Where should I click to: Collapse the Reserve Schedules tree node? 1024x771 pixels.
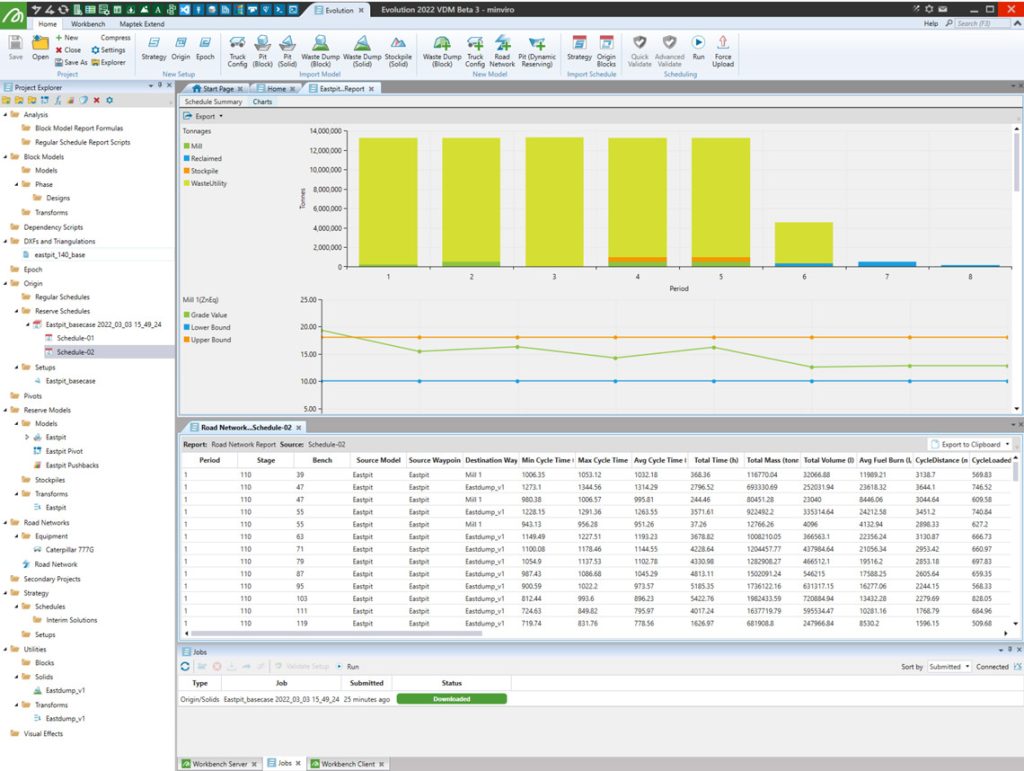point(17,311)
